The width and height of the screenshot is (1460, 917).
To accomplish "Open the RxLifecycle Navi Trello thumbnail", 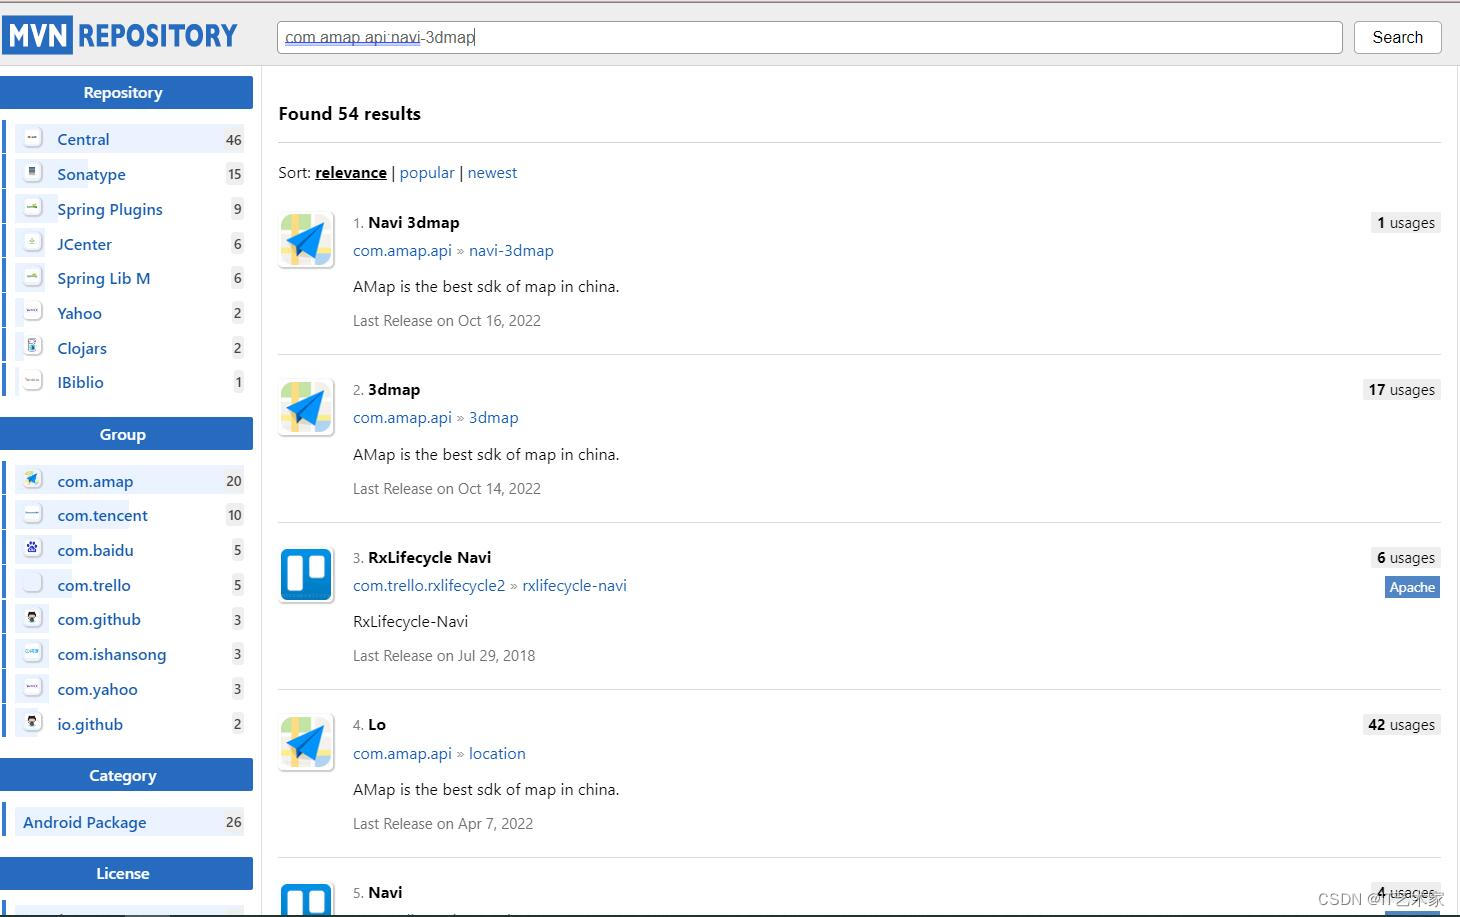I will 306,575.
